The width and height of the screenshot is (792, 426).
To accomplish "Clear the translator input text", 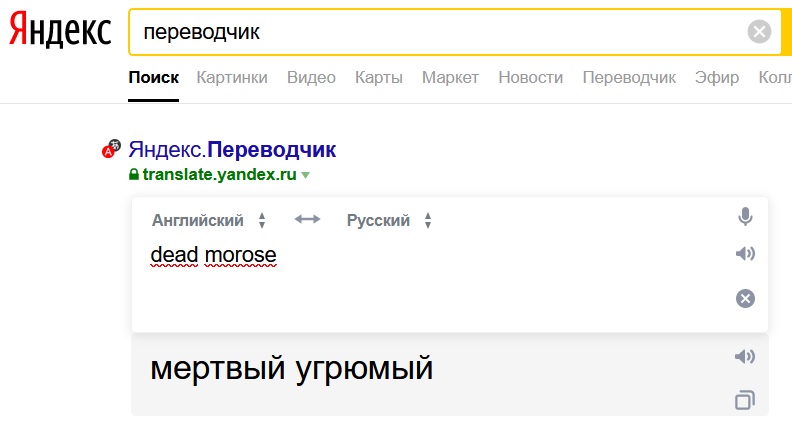I will (745, 298).
